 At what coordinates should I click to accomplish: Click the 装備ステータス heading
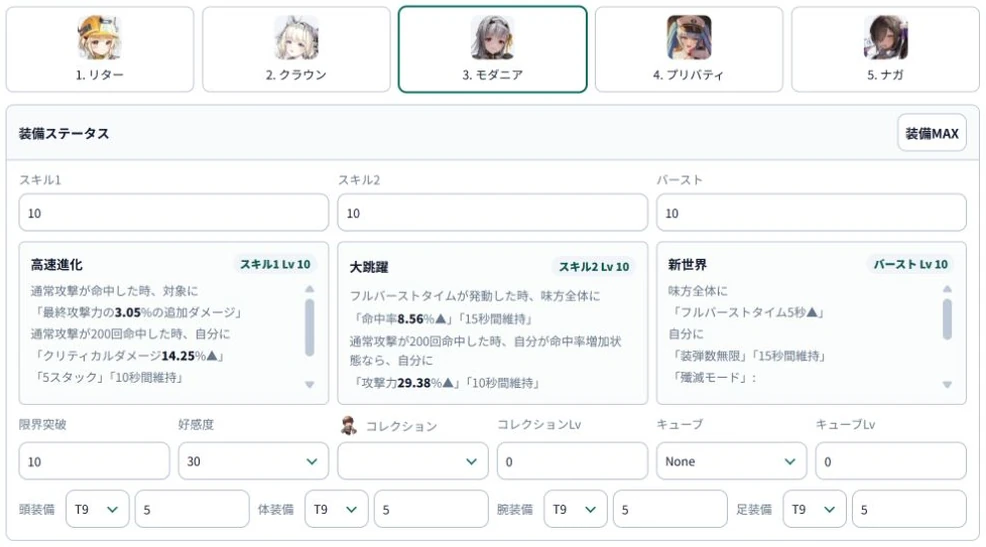[64, 133]
